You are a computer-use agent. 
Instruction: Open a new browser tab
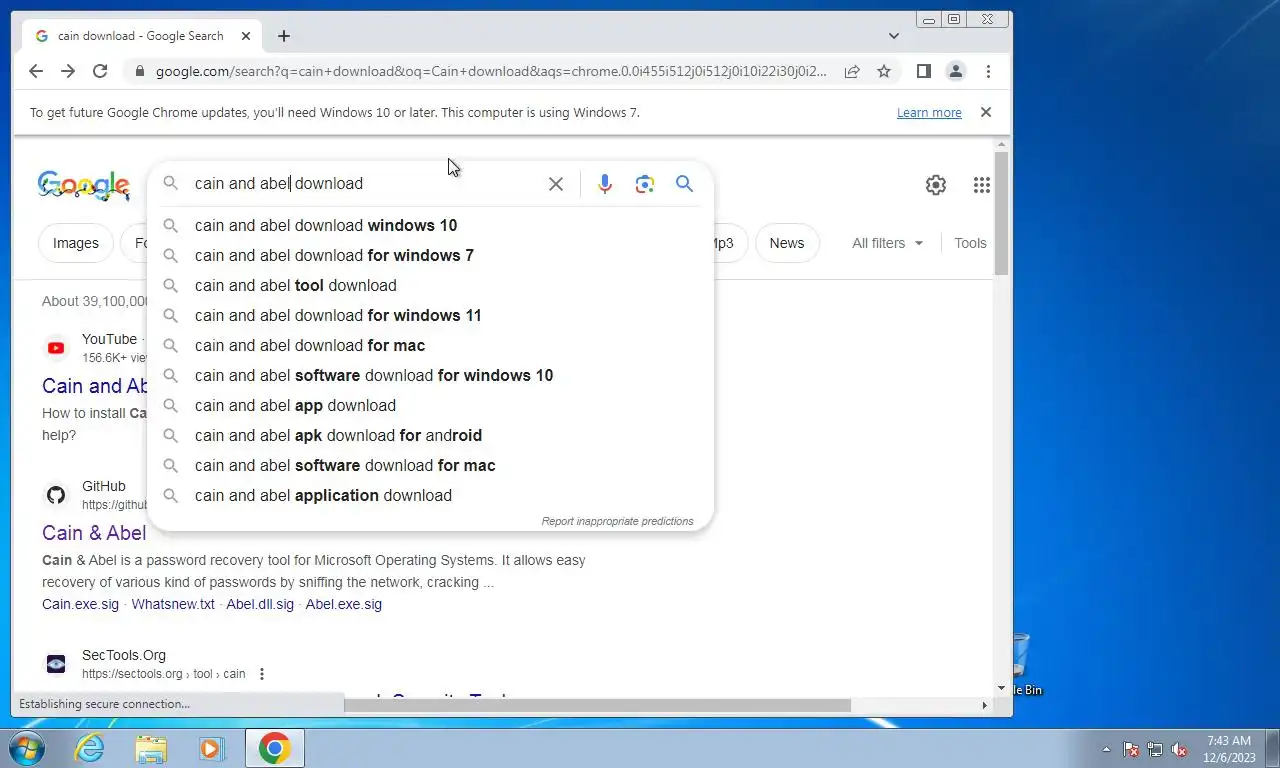(284, 36)
